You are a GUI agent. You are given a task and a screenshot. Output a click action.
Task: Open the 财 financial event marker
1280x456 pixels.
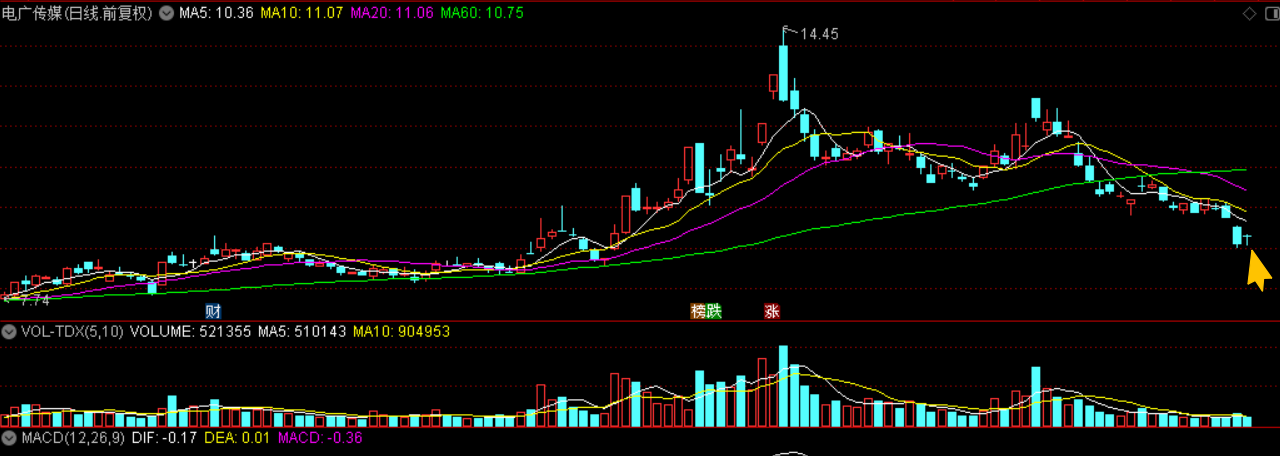point(213,311)
